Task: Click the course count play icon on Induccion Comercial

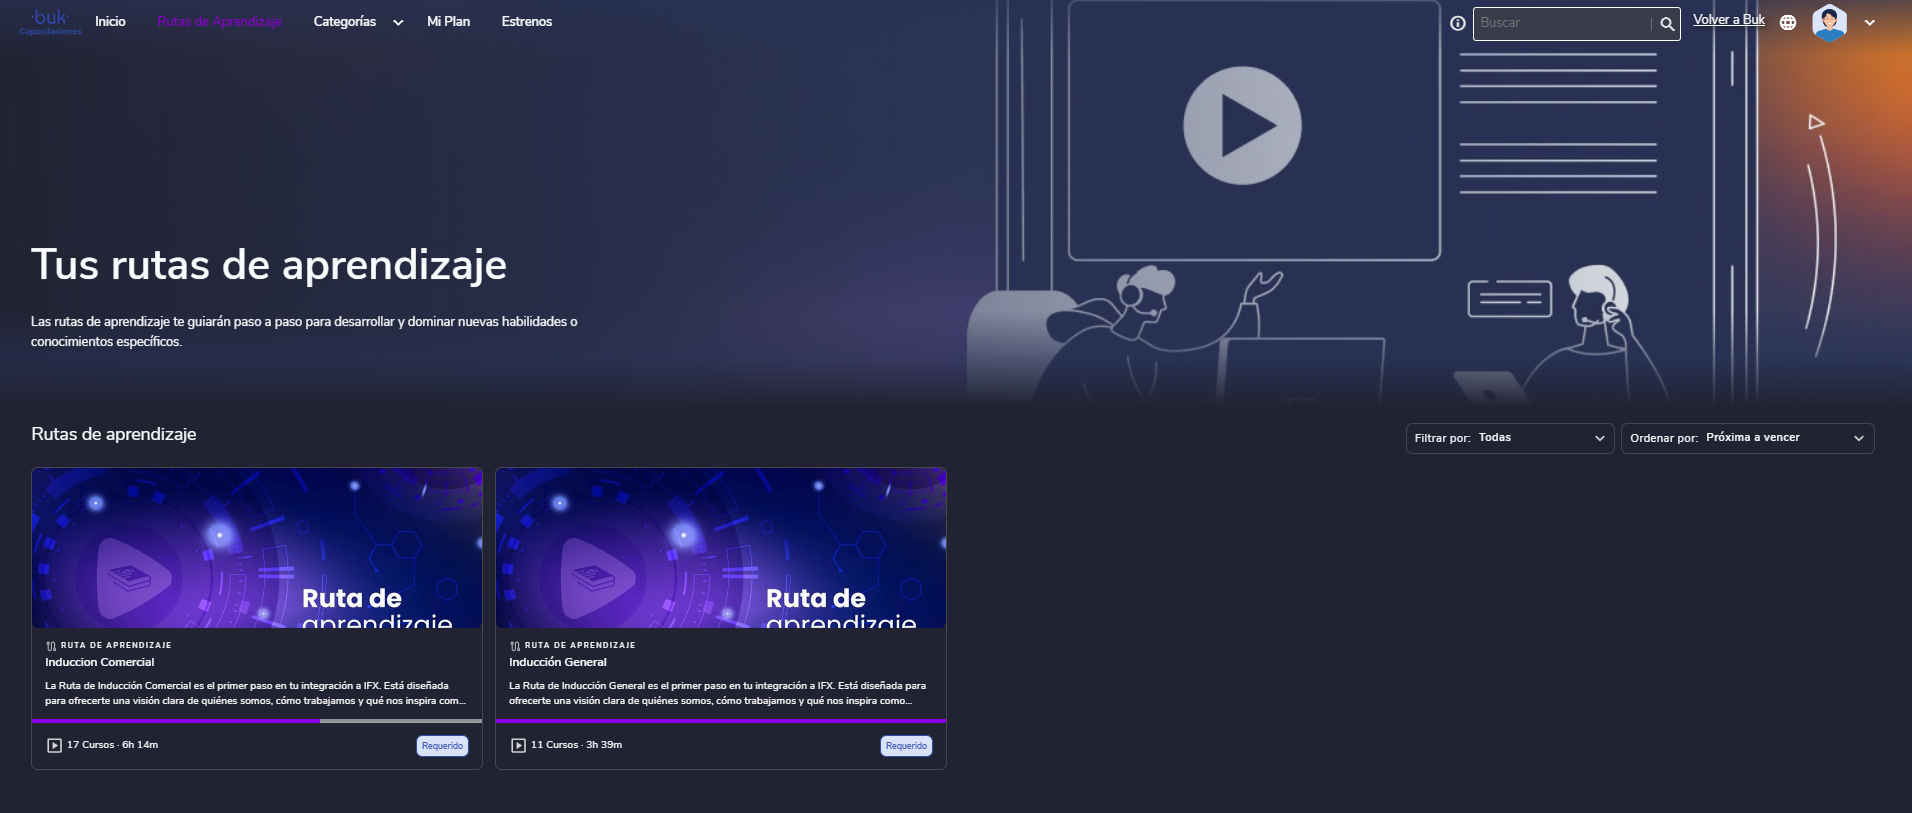Action: 54,745
